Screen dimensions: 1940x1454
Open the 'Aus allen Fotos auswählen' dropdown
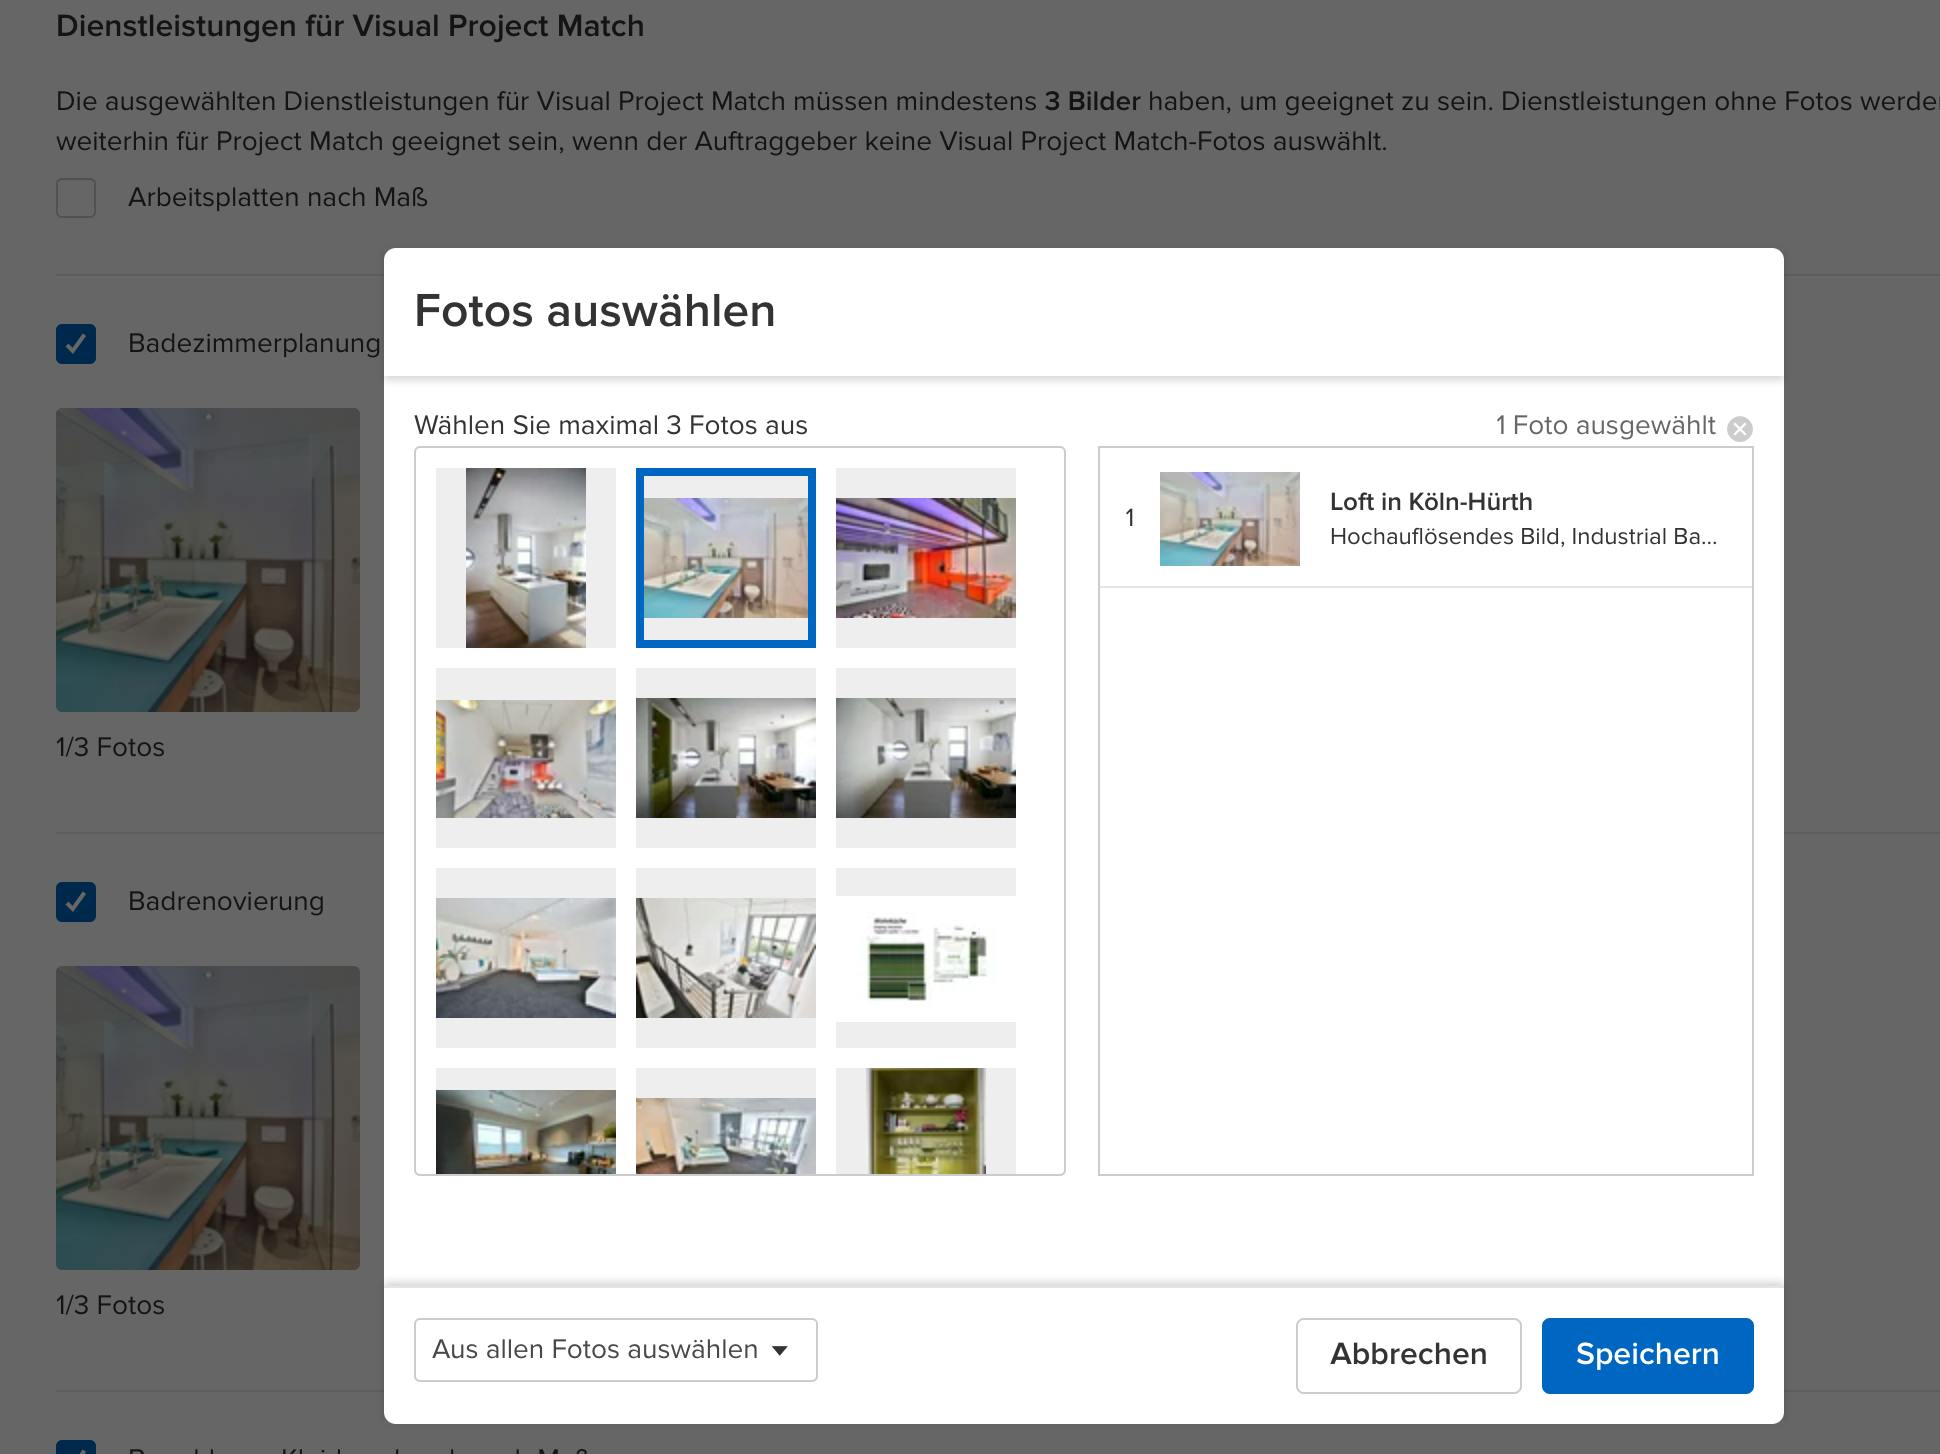tap(616, 1350)
